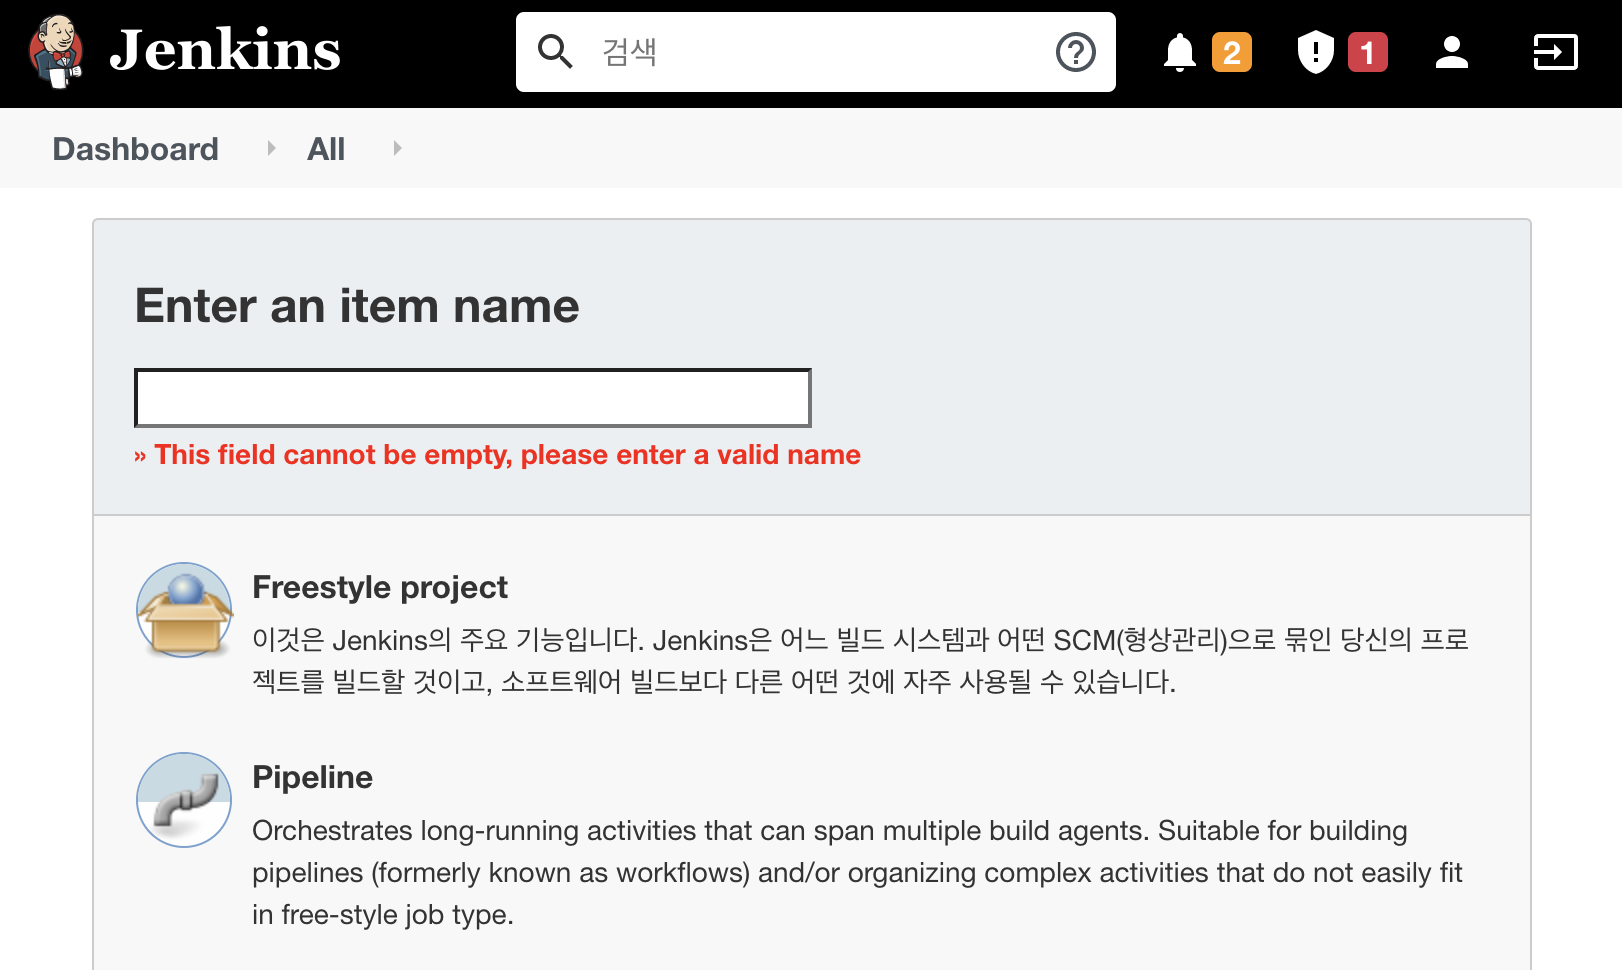Open notifications bell icon
The image size is (1622, 970).
tap(1180, 52)
